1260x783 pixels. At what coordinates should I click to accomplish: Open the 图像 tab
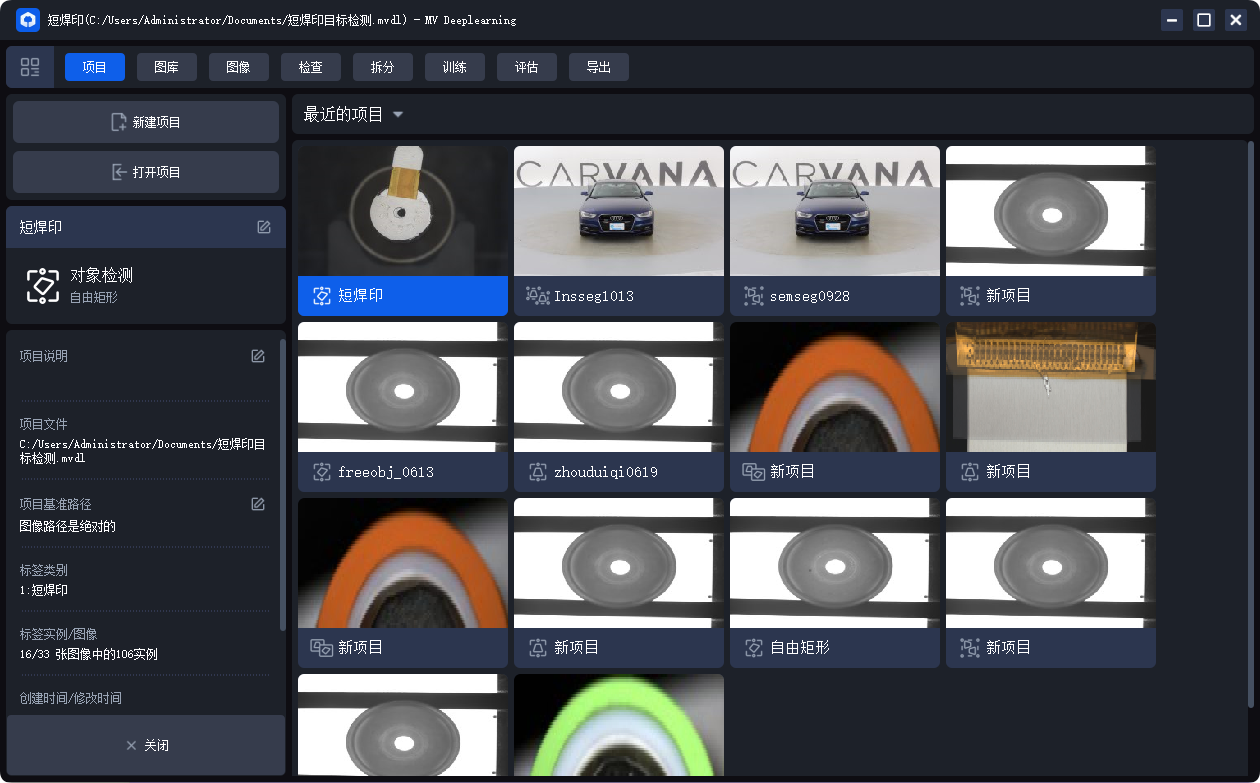coord(239,67)
